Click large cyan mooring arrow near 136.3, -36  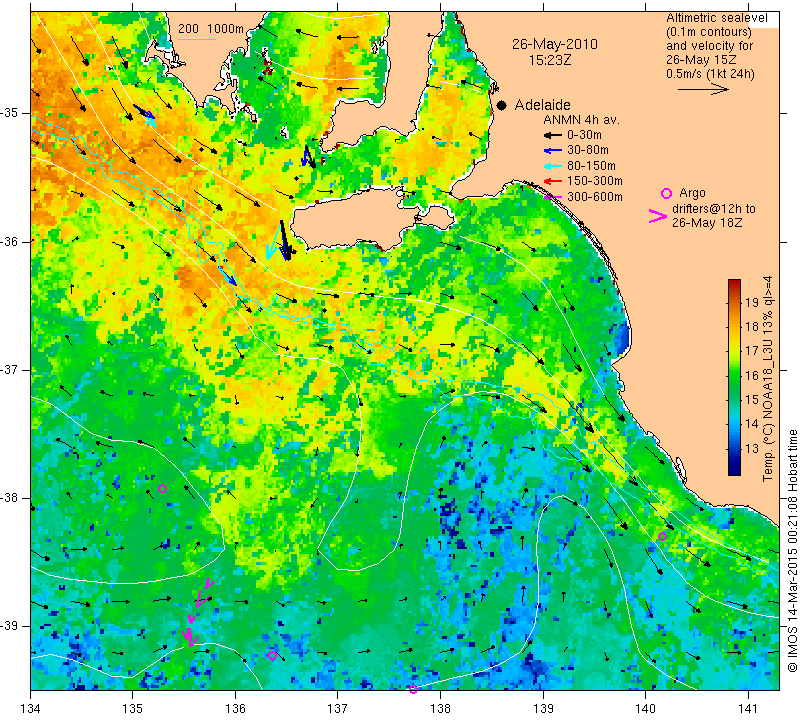click(273, 244)
